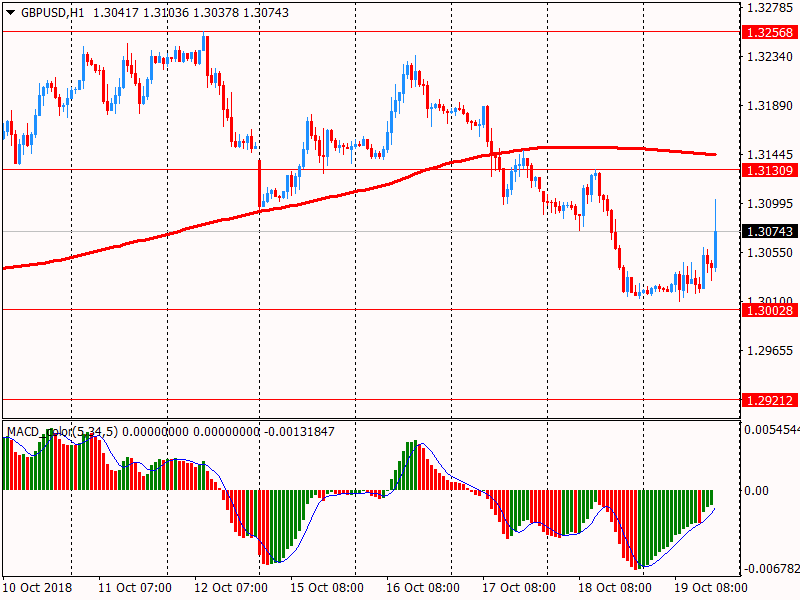800x600 pixels.
Task: Click the 1.31445 price scale value
Action: tap(770, 154)
